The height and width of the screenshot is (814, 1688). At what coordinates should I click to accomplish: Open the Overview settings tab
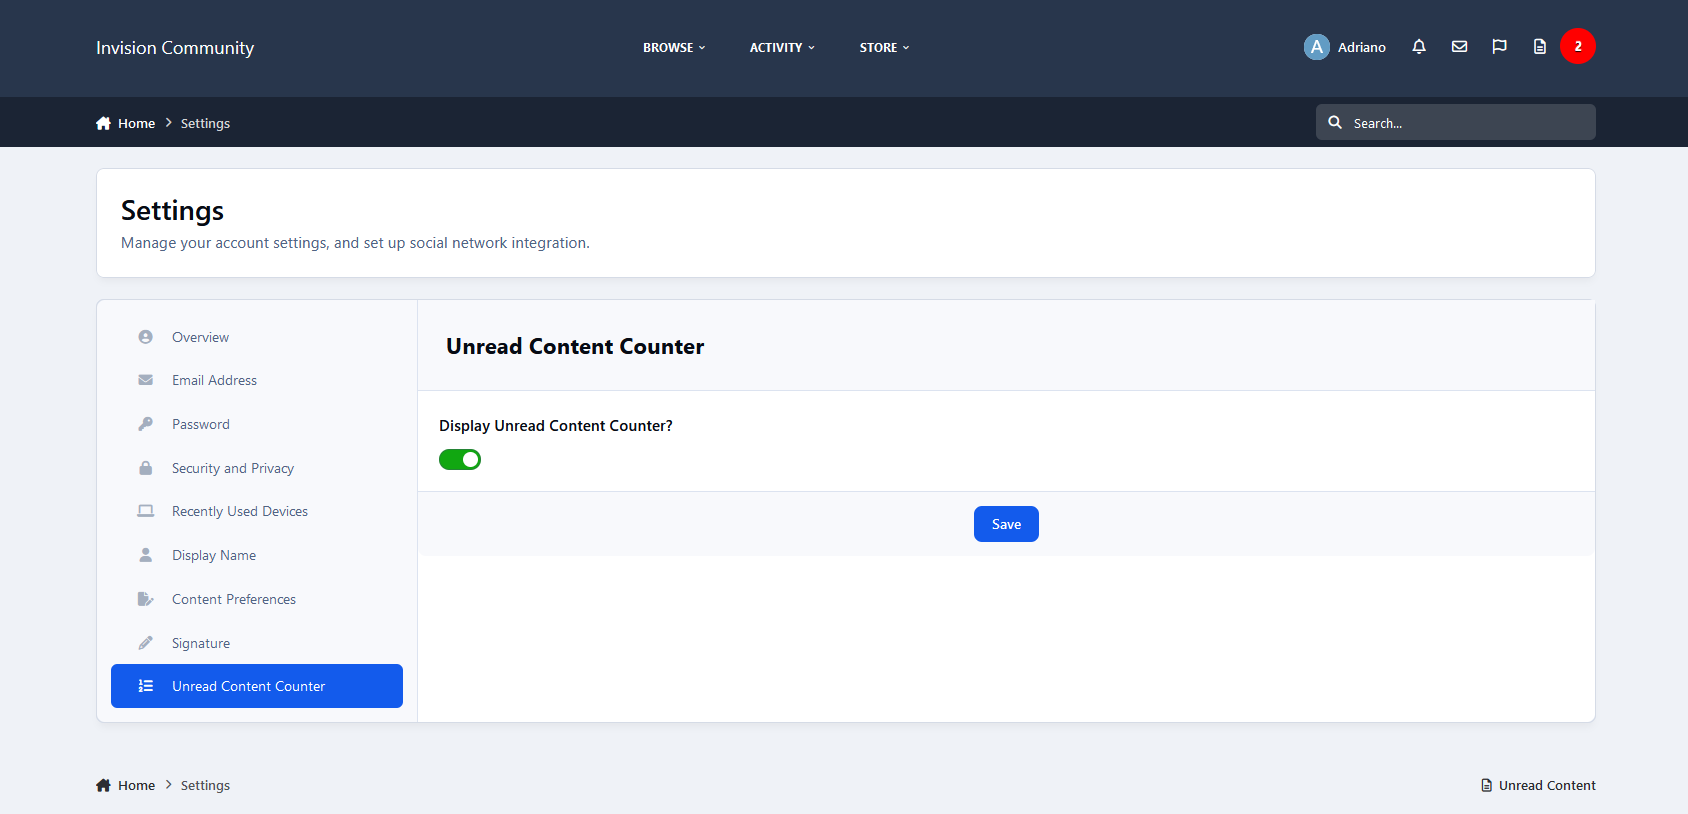point(257,337)
